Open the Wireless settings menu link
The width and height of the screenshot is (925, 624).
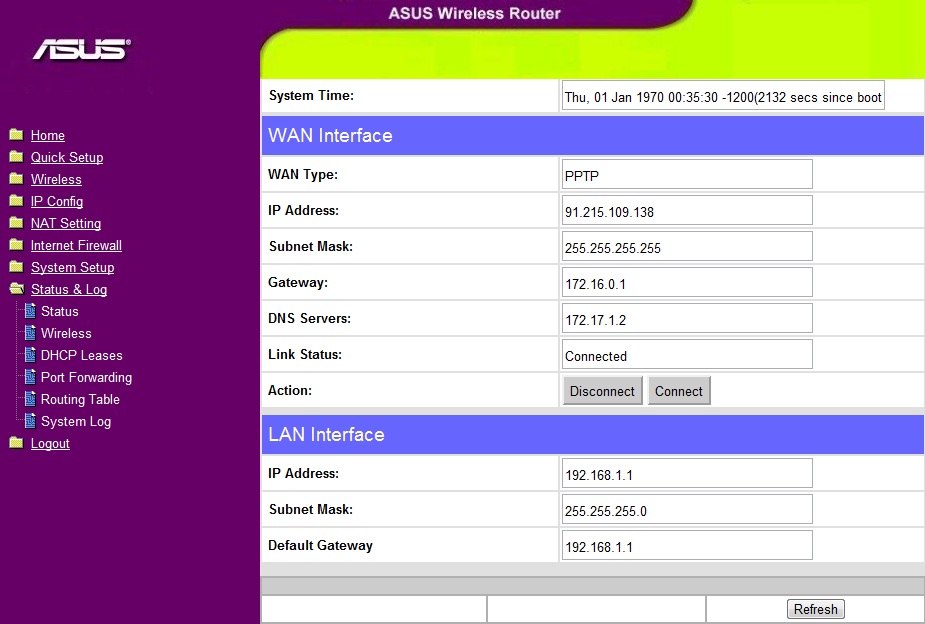56,179
